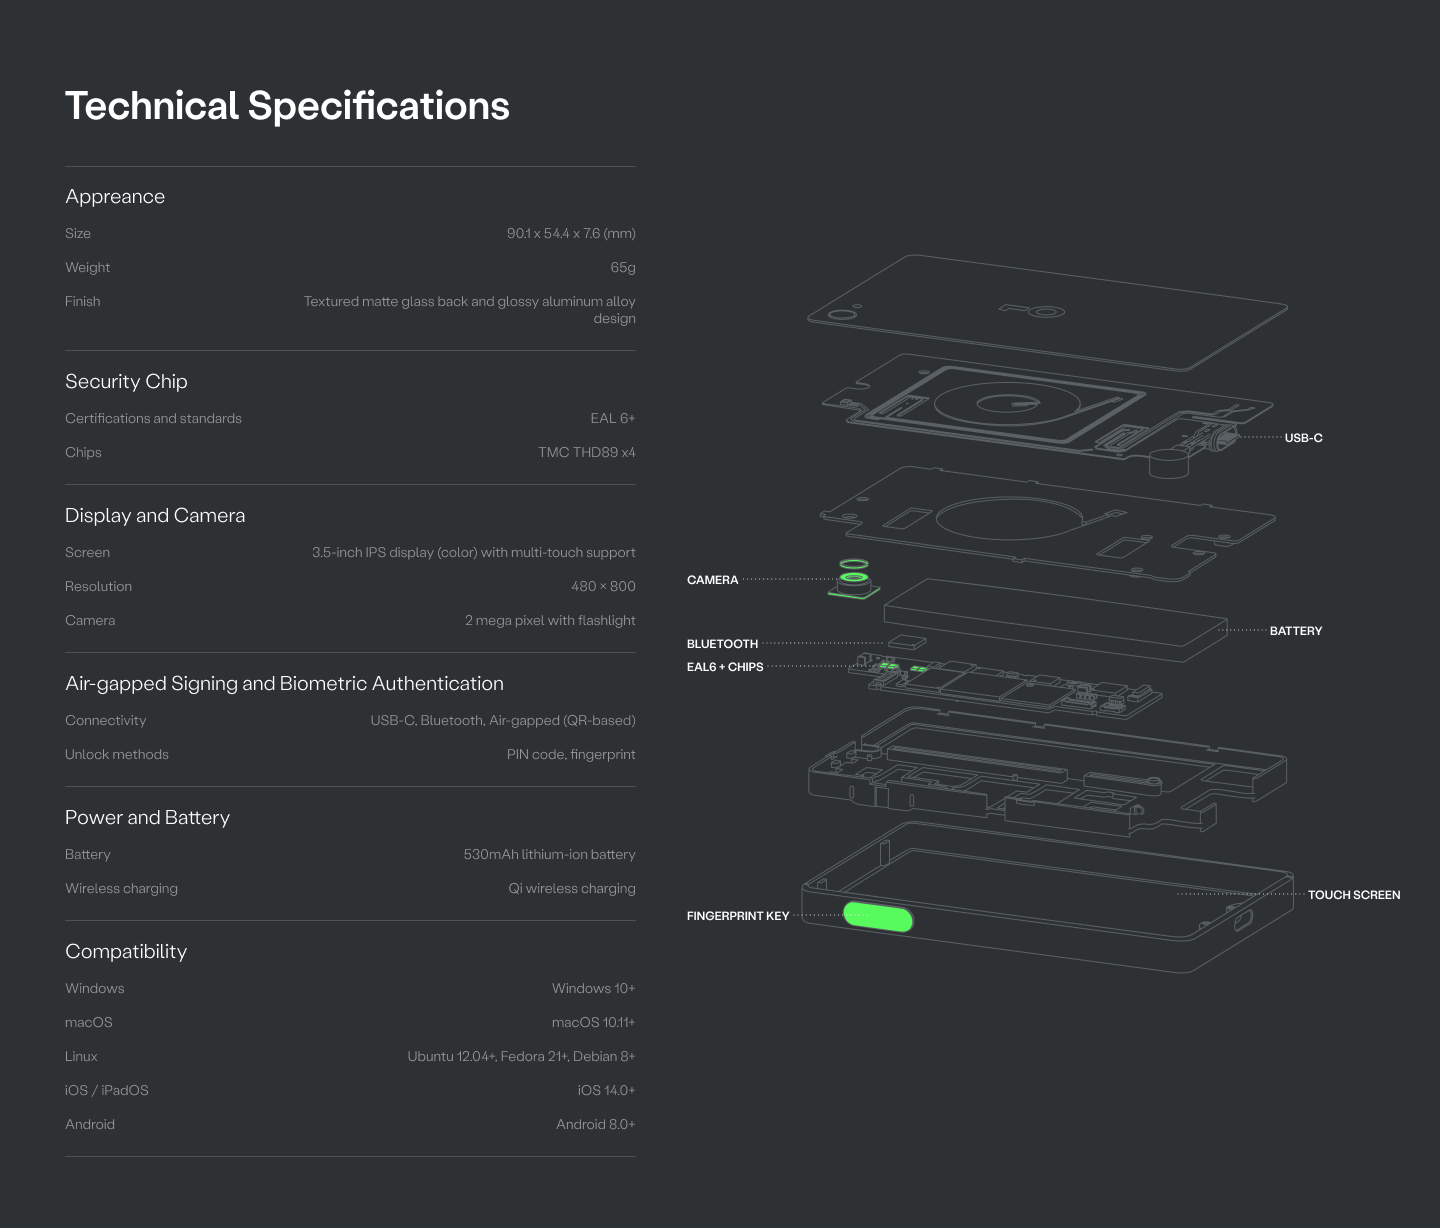Select the USB-C port component in diagram
The height and width of the screenshot is (1228, 1440).
pos(1218,439)
